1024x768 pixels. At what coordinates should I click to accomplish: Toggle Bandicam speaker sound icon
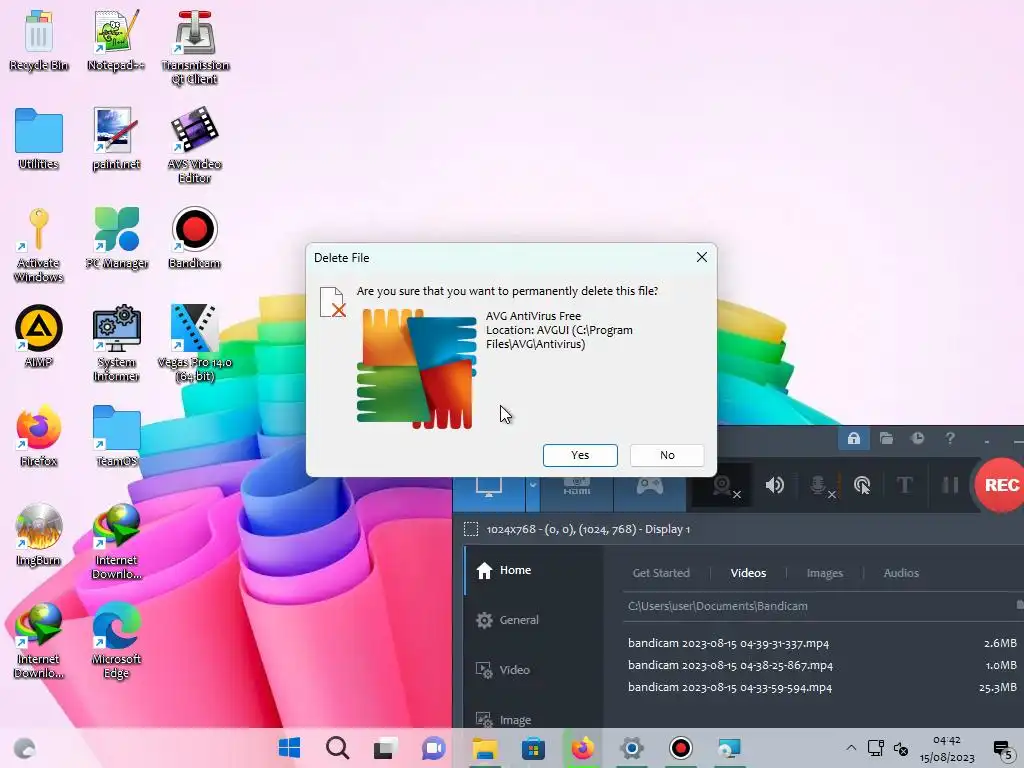tap(775, 485)
